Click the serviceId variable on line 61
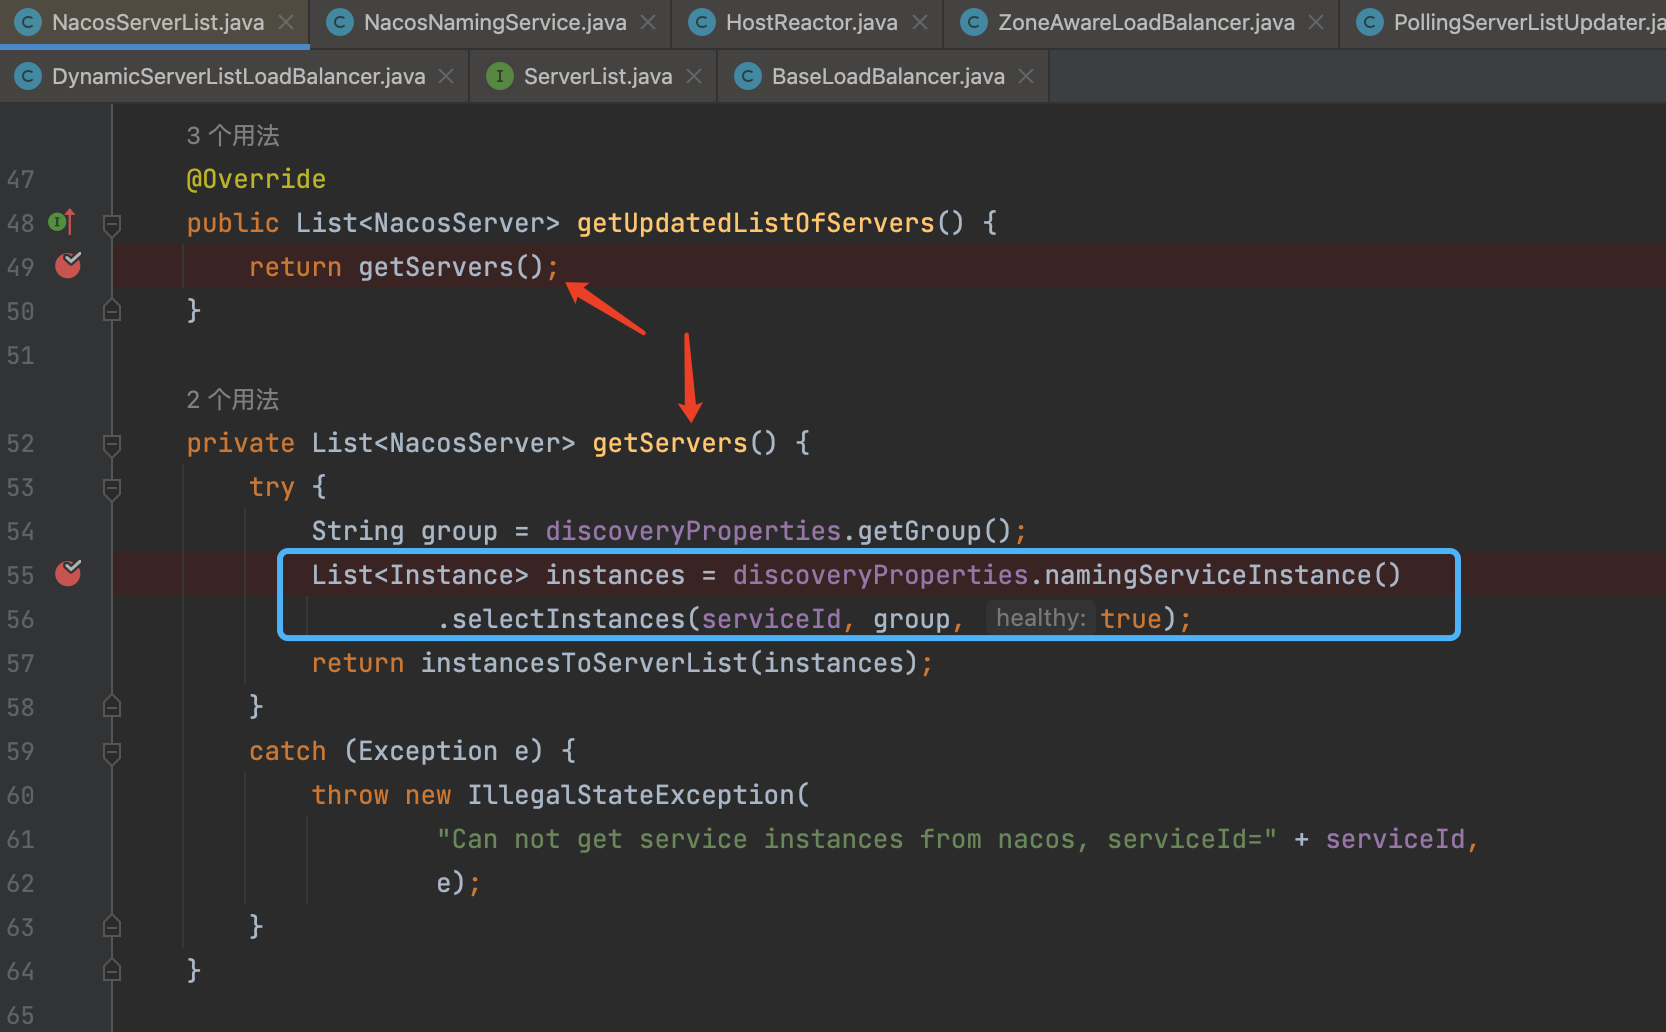Viewport: 1666px width, 1032px height. pyautogui.click(x=1395, y=839)
